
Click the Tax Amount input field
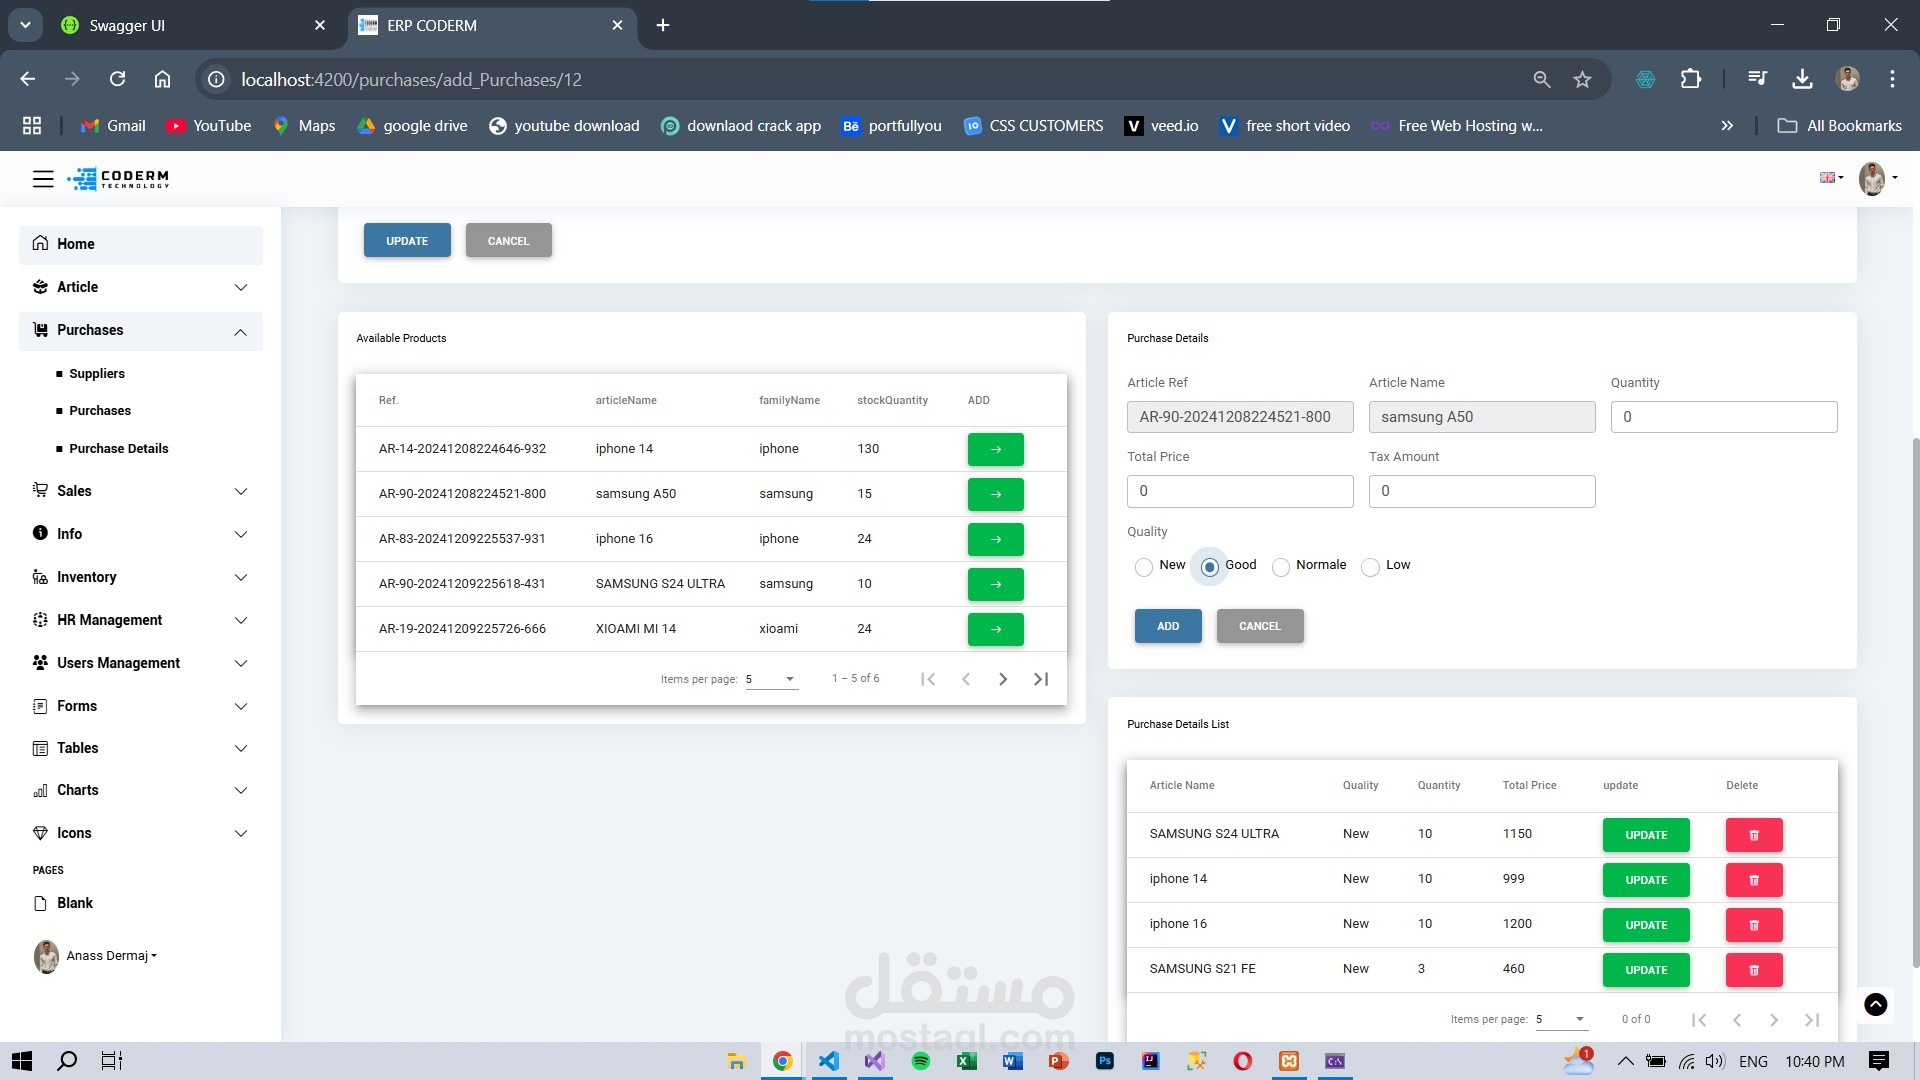[1482, 491]
